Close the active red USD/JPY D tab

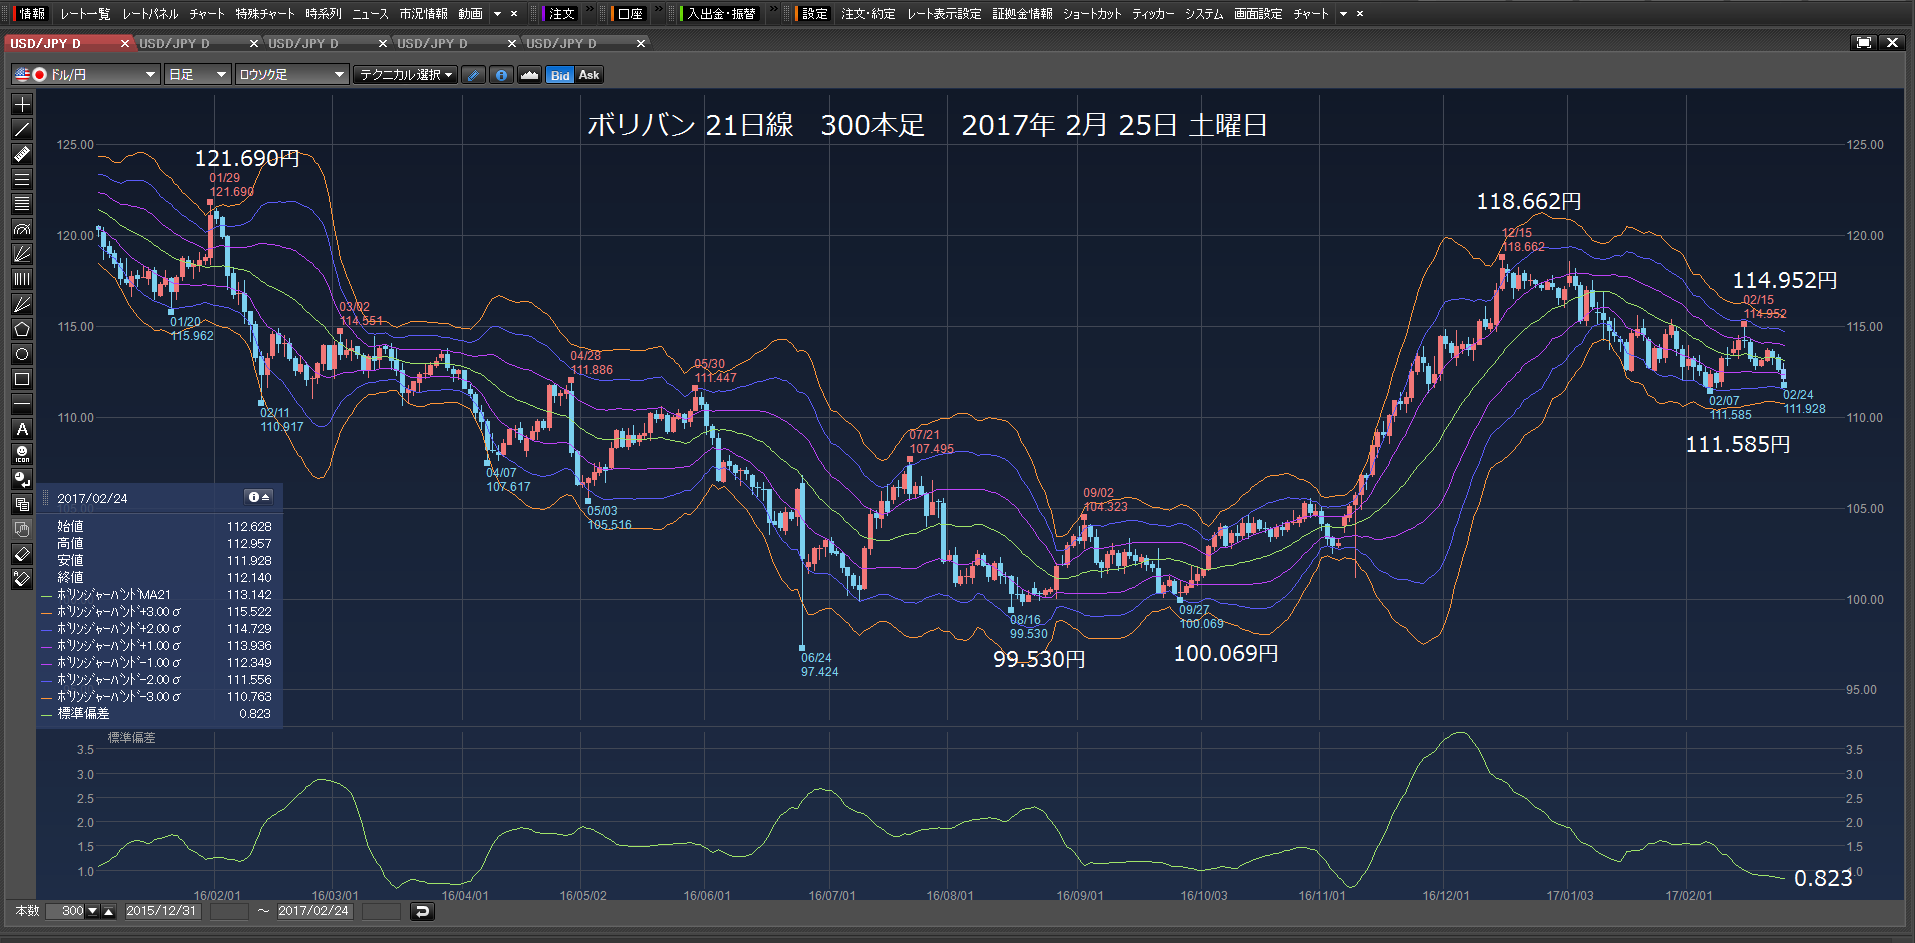point(125,44)
